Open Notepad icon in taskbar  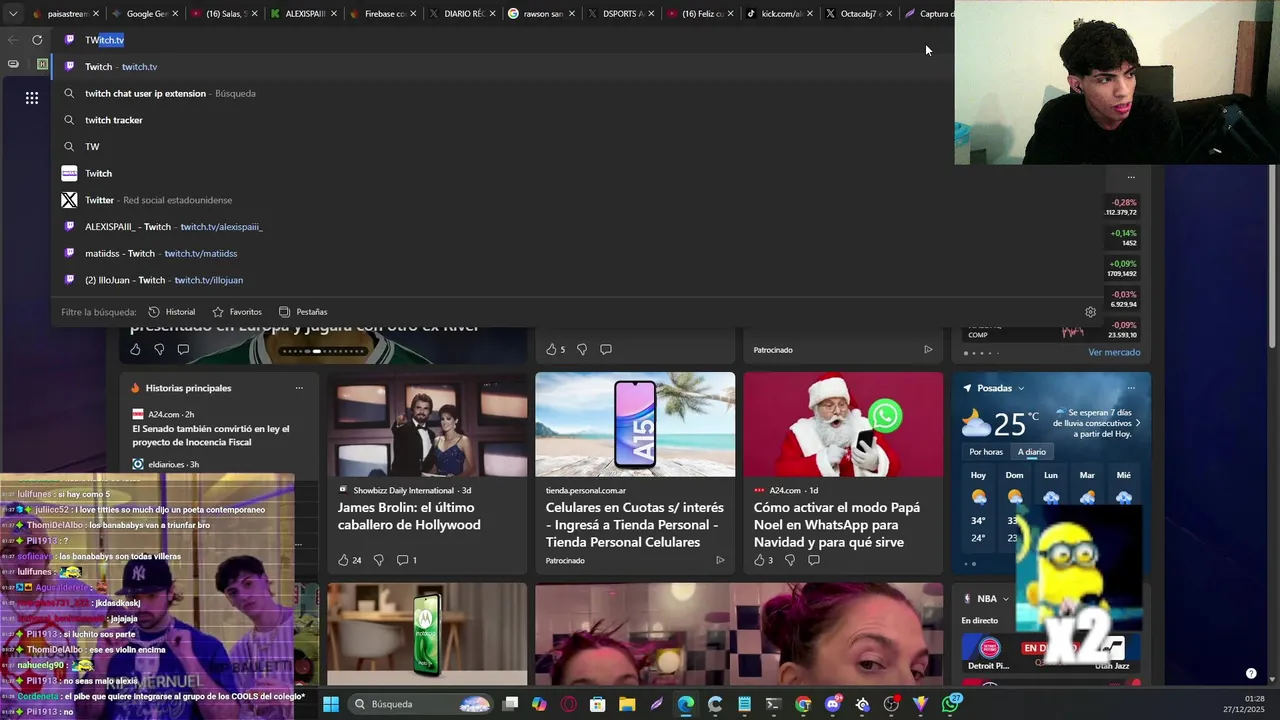(x=744, y=704)
